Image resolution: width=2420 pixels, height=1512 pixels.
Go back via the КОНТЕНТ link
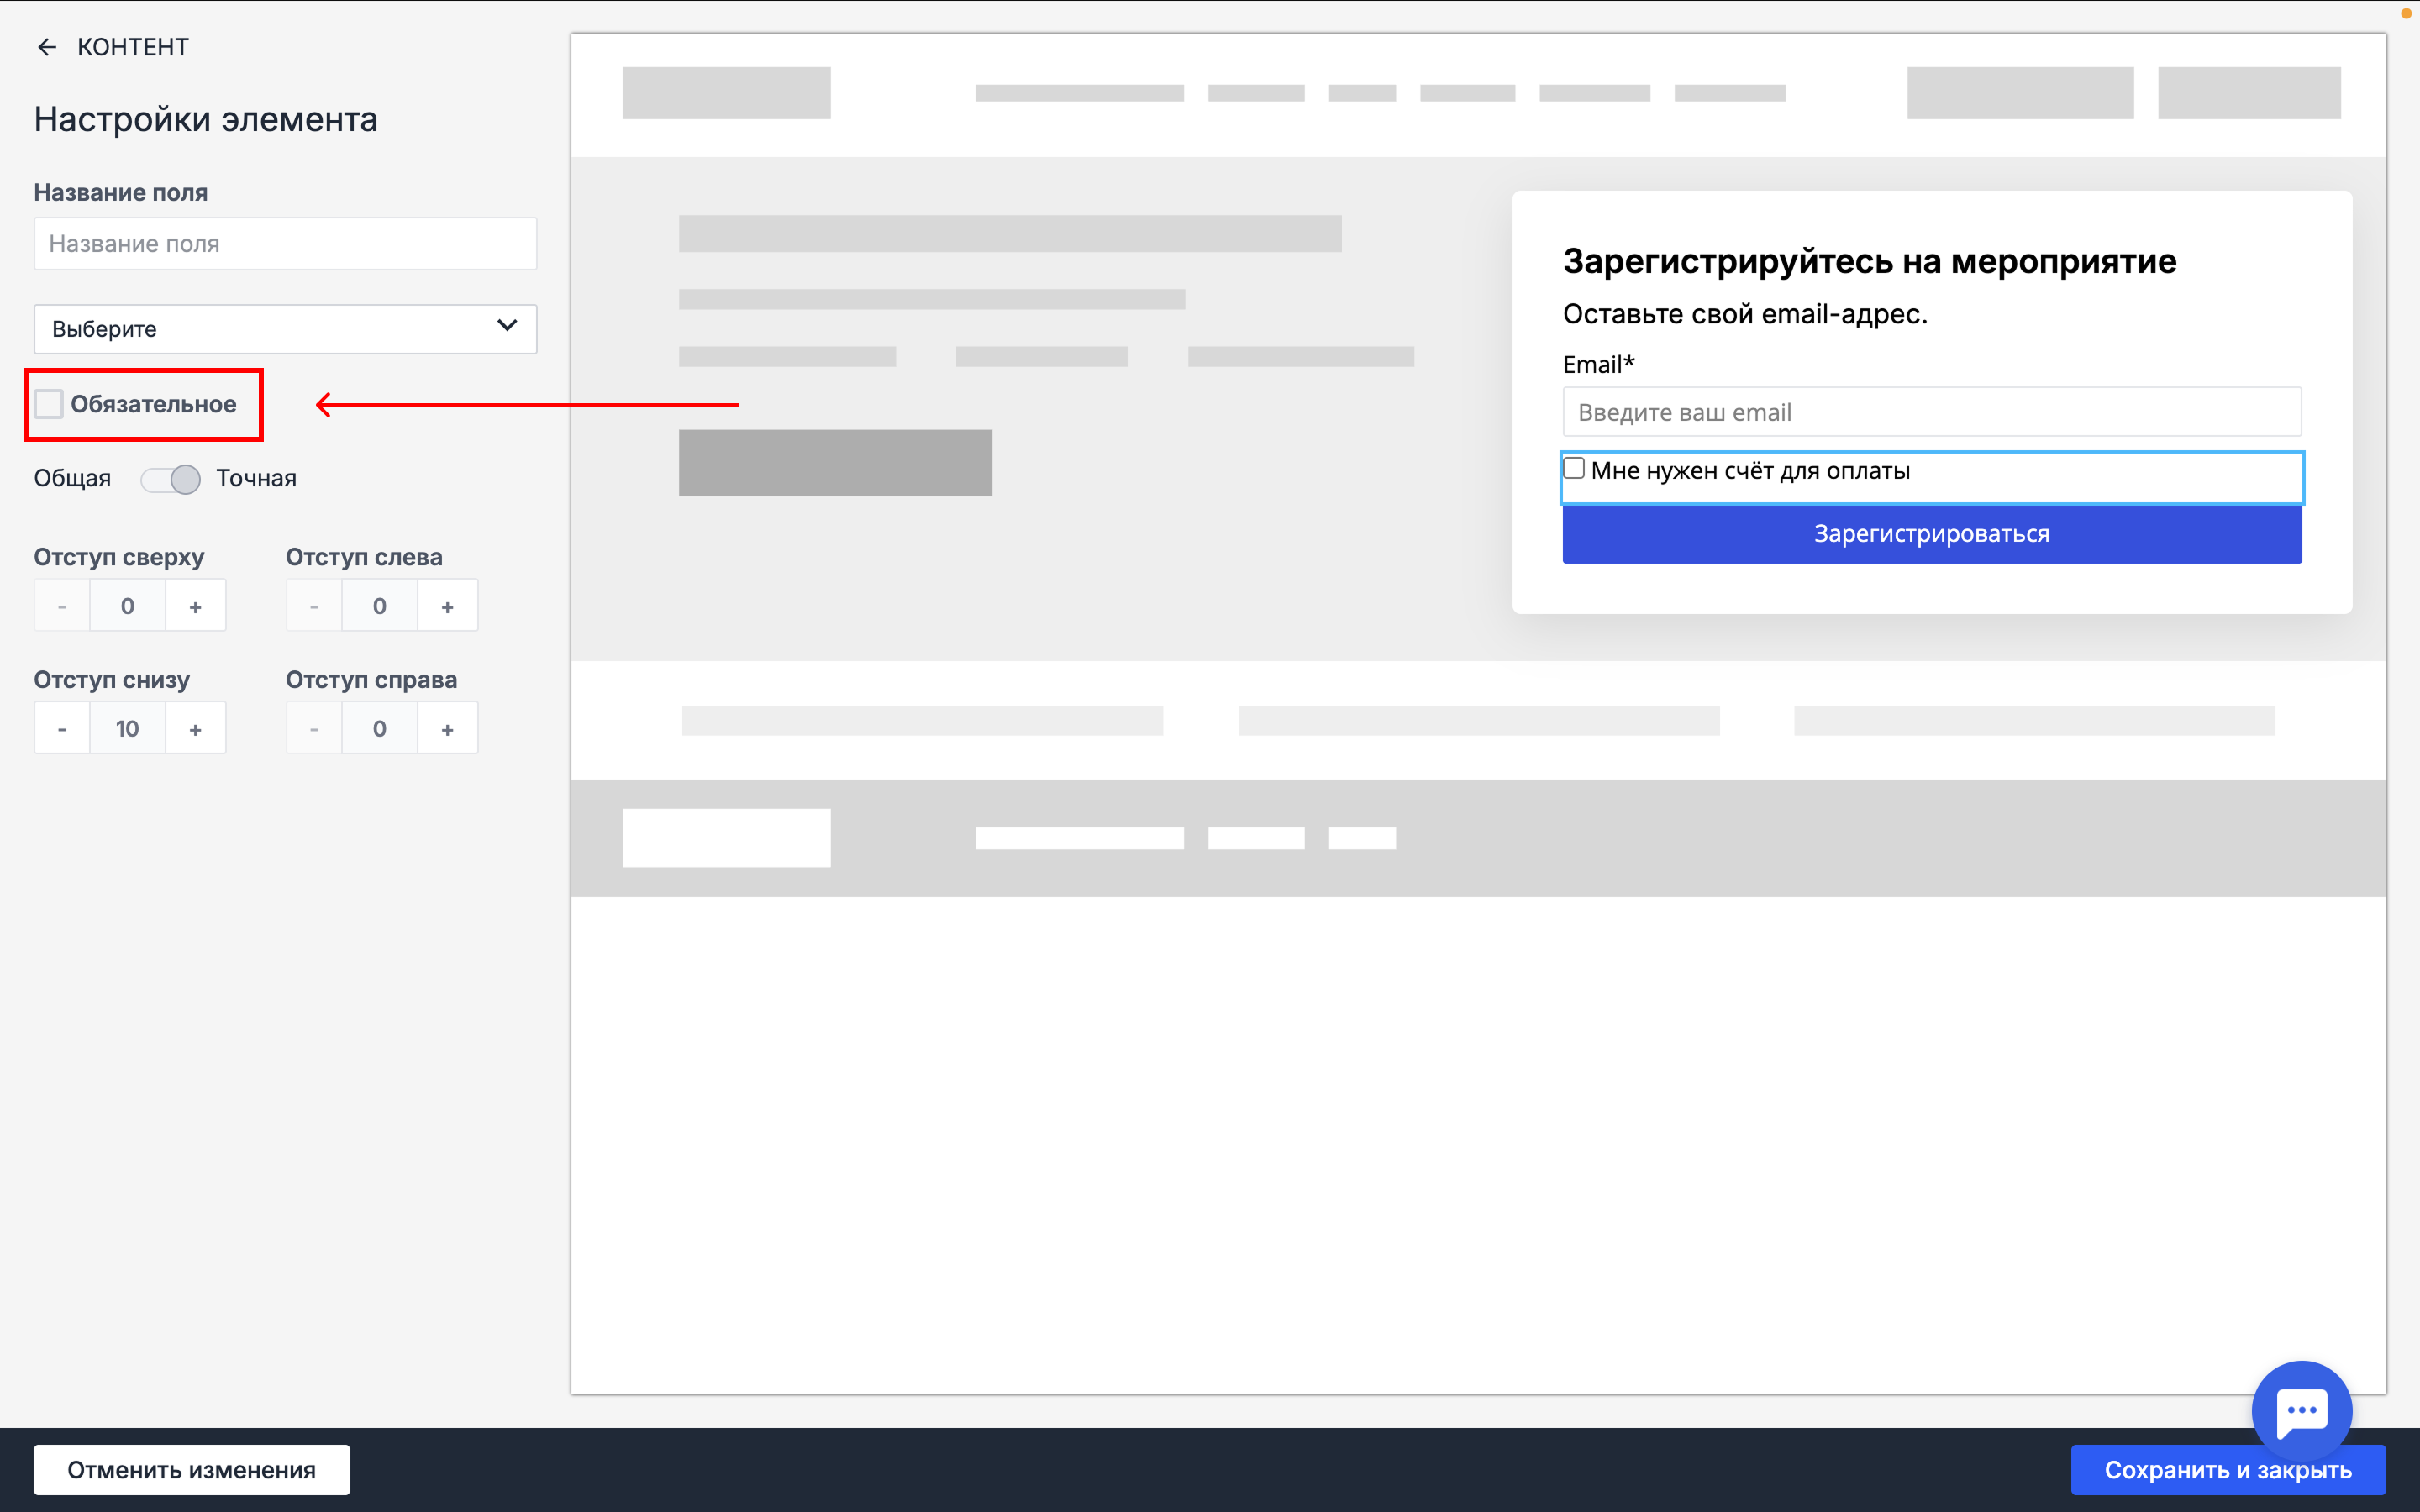(133, 47)
